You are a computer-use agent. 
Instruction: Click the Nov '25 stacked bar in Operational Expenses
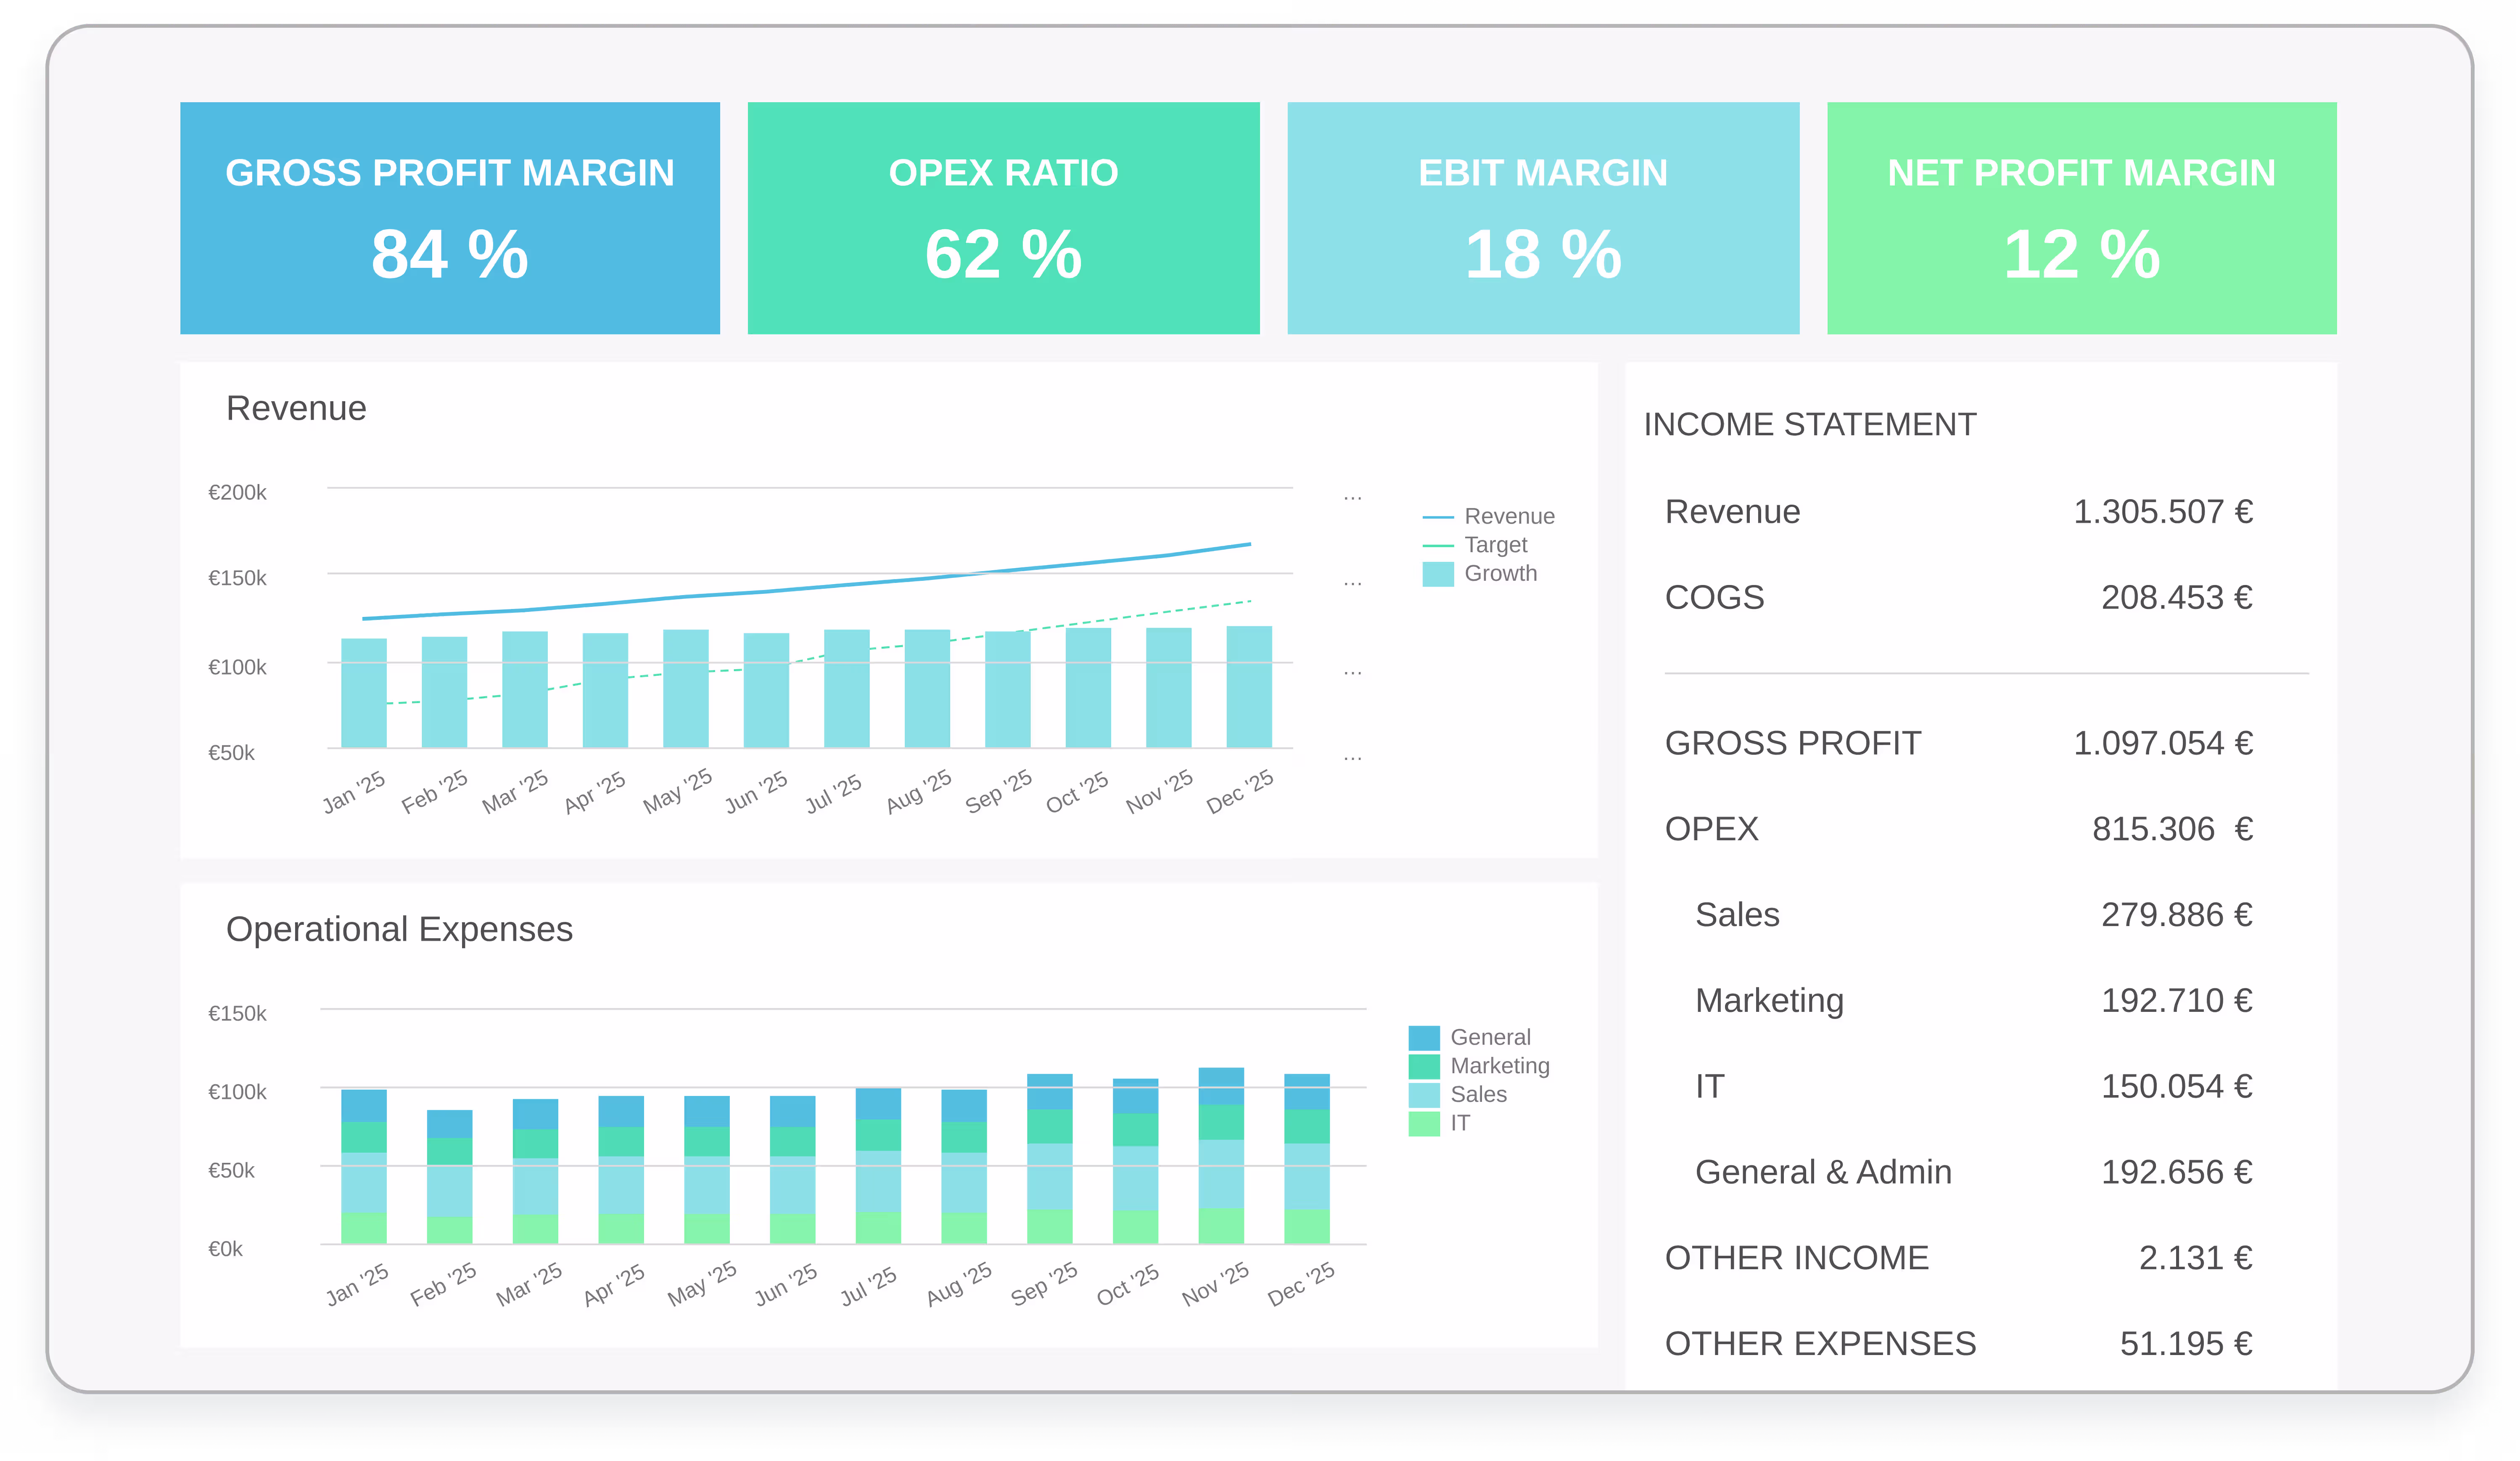pos(1221,1156)
